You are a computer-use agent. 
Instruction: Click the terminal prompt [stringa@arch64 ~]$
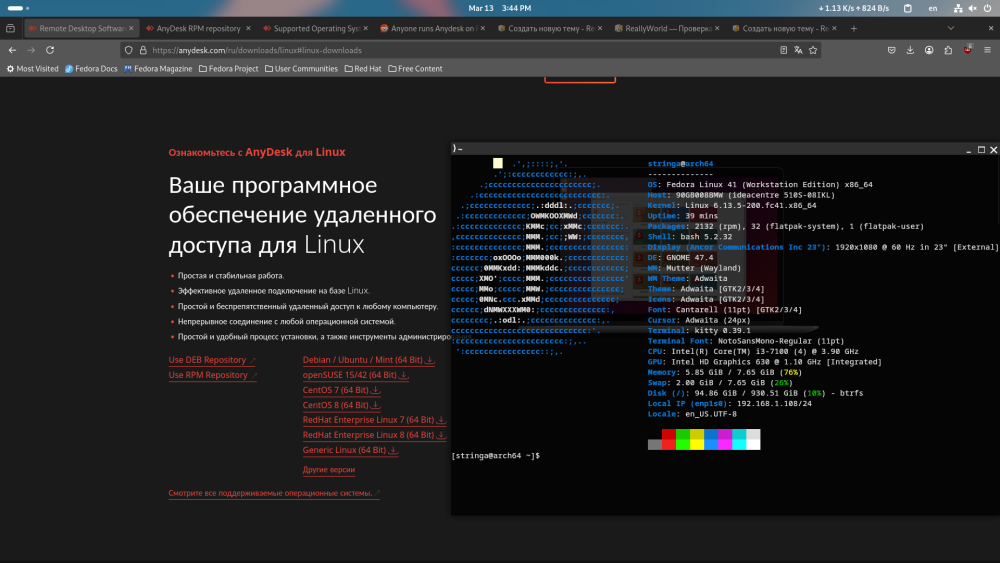[x=496, y=456]
